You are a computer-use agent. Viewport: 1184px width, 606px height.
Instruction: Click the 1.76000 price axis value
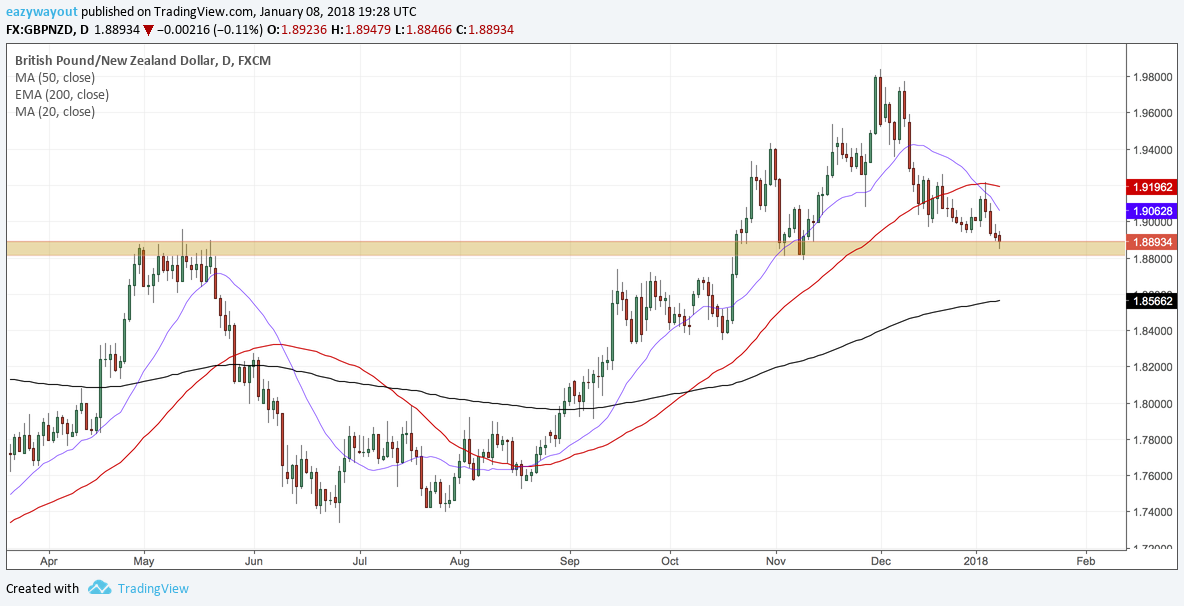[1152, 476]
